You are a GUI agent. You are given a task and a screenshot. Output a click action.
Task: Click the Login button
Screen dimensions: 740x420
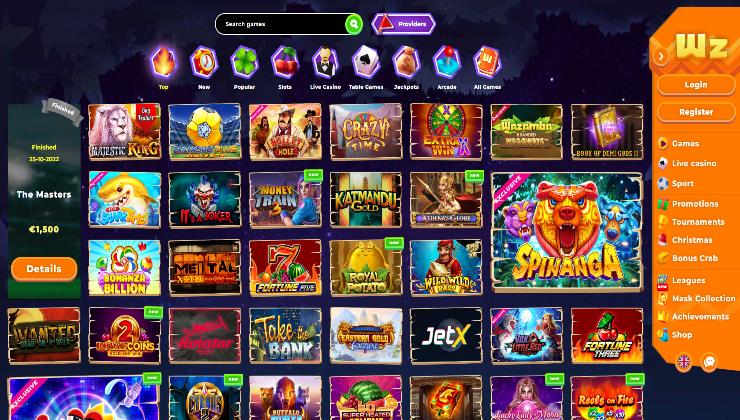[696, 85]
